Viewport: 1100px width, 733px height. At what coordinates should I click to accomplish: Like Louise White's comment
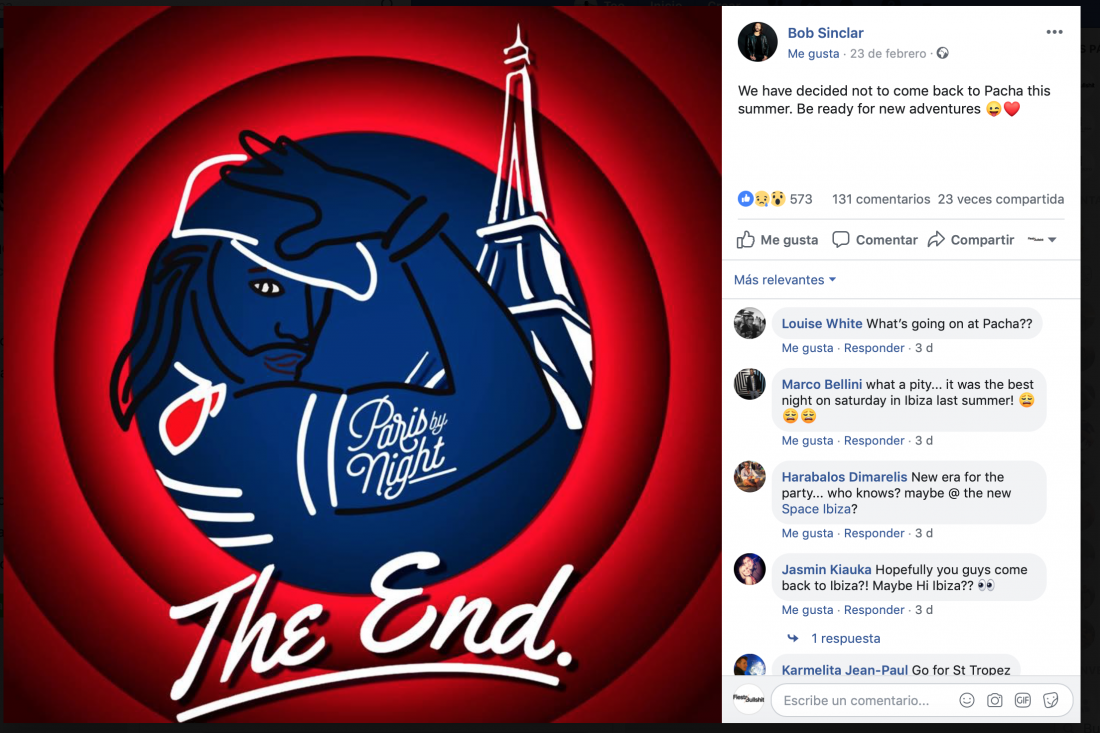[807, 348]
